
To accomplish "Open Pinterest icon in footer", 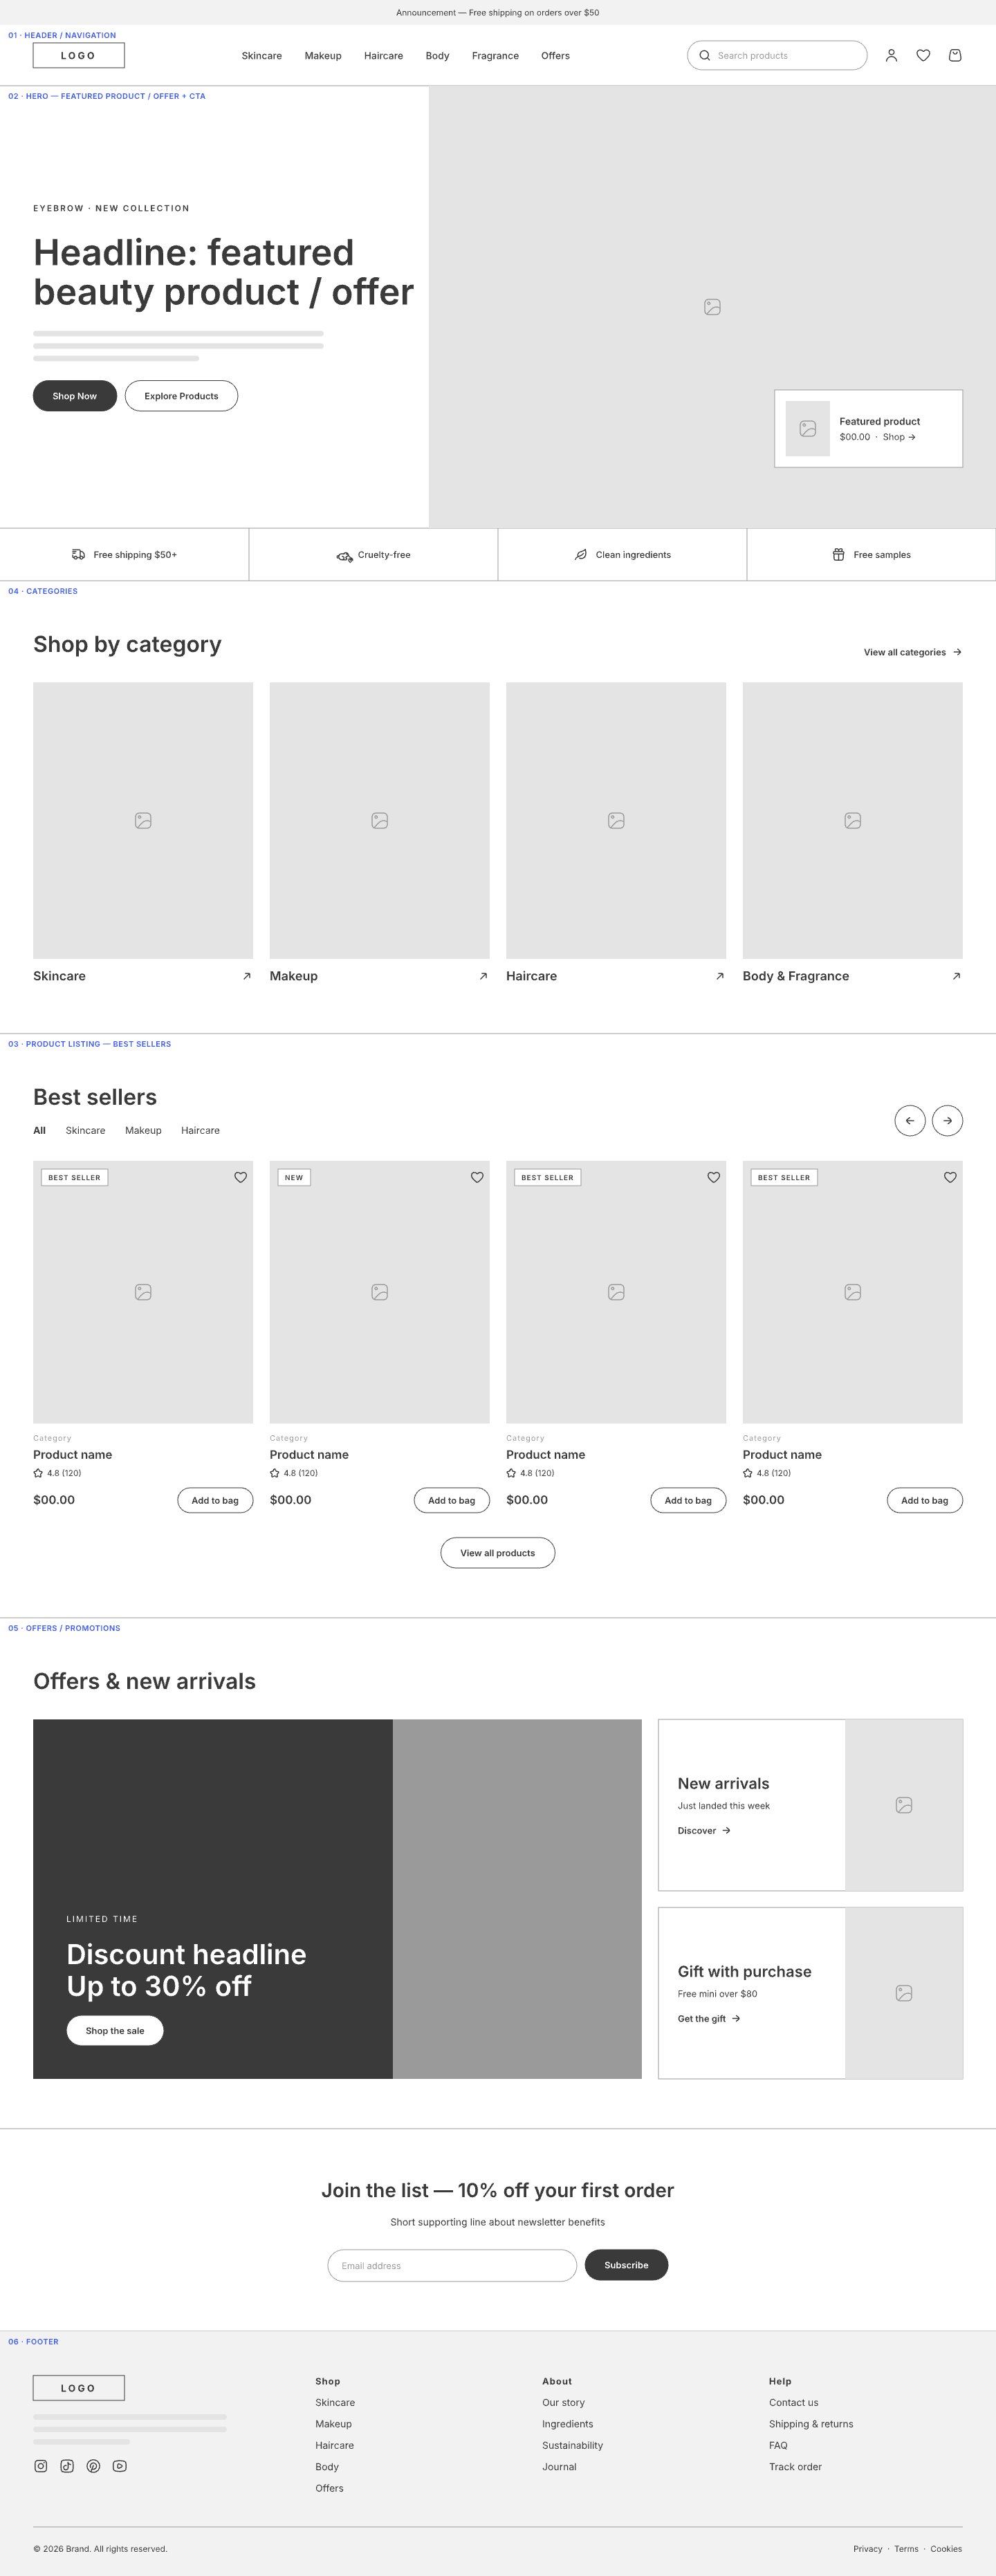I will pyautogui.click(x=93, y=2466).
